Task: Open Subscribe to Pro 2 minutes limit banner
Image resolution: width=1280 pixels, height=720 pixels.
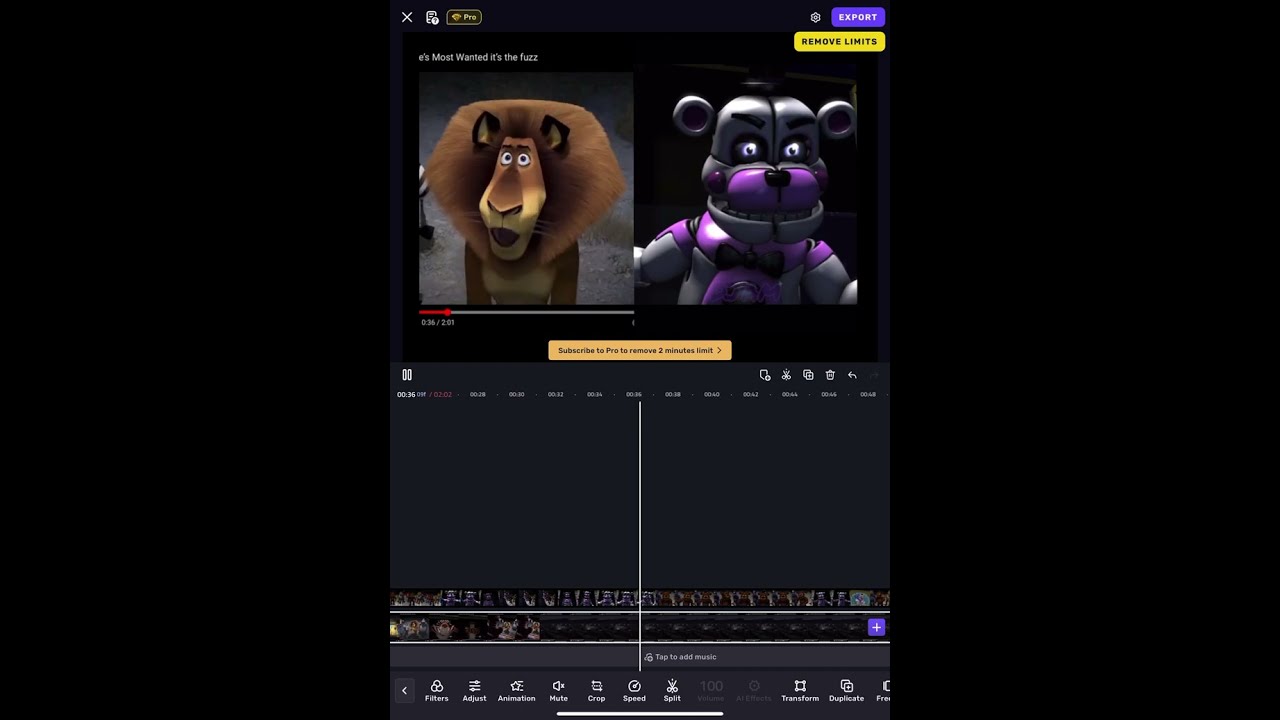Action: [x=640, y=350]
